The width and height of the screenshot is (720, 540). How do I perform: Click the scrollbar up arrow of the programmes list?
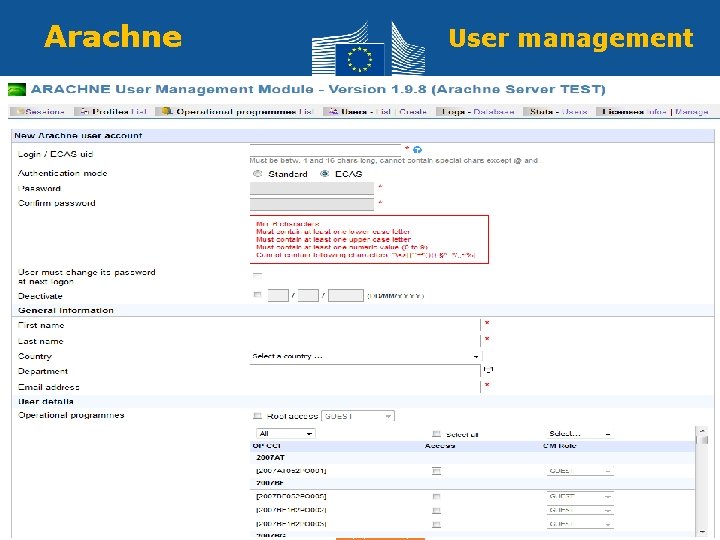tap(702, 430)
